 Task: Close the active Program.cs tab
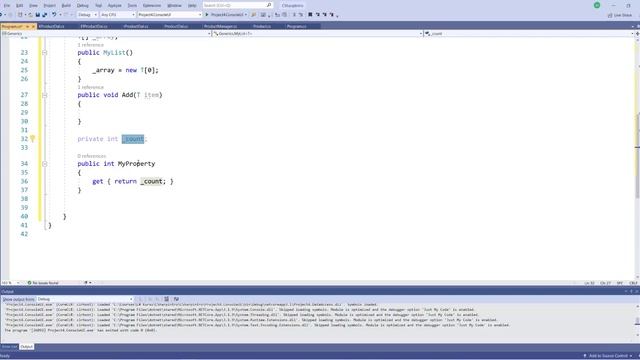click(33, 27)
